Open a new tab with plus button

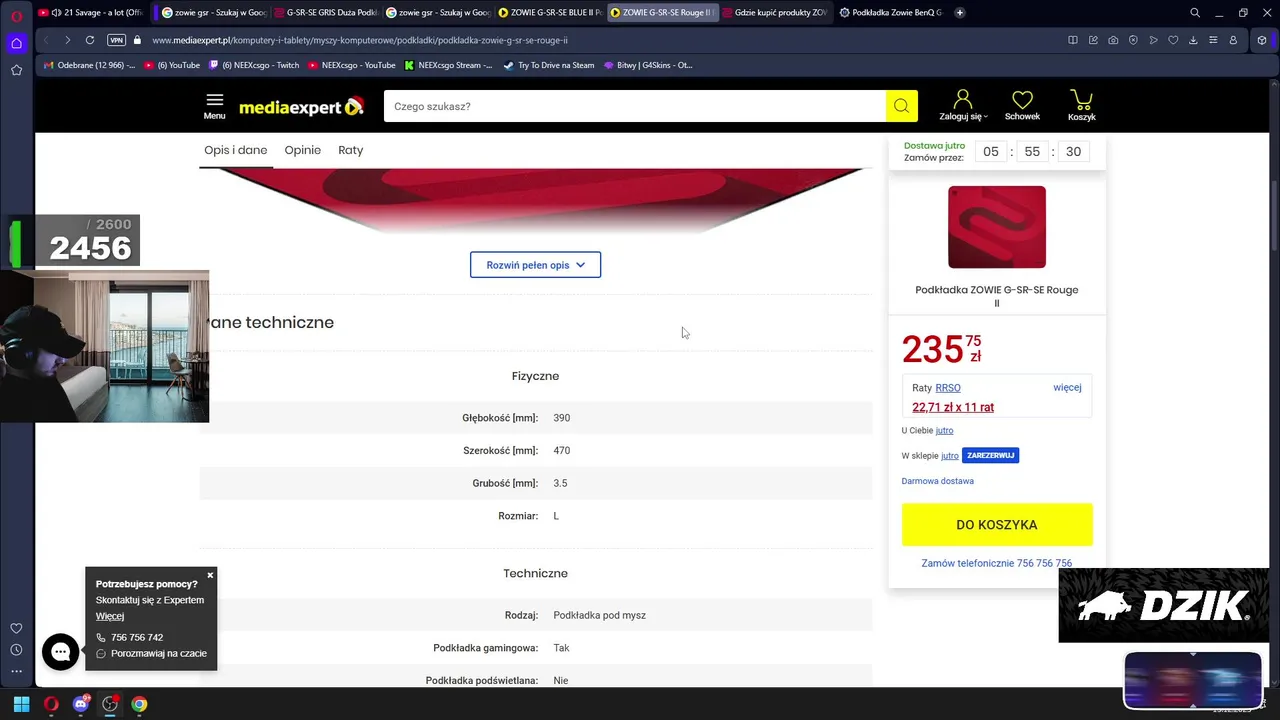960,13
